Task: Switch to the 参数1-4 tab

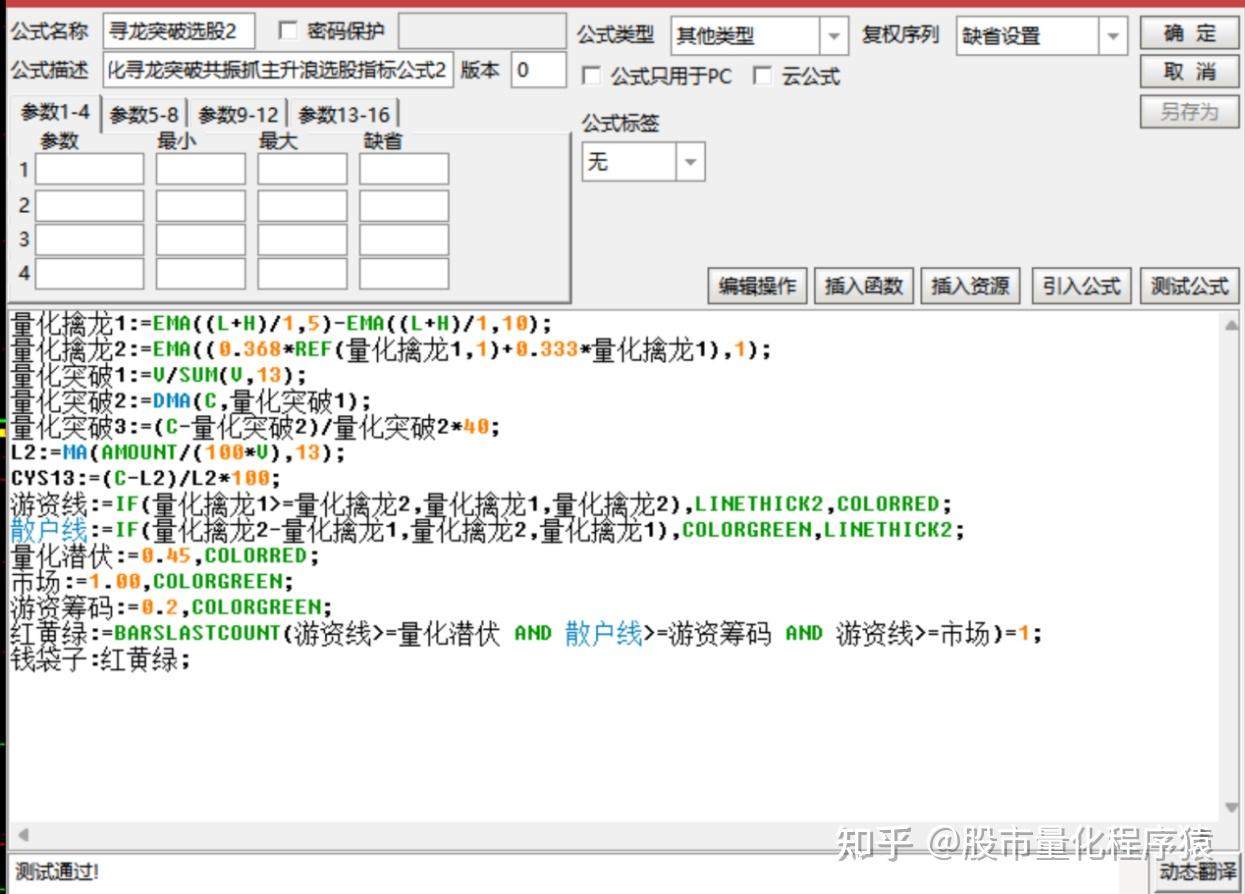Action: click(55, 112)
